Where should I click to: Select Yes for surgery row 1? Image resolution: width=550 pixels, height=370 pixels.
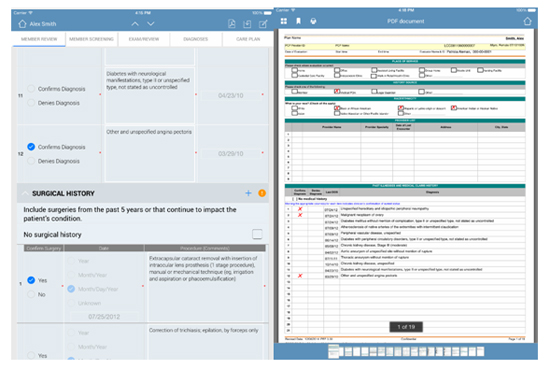pyautogui.click(x=31, y=280)
